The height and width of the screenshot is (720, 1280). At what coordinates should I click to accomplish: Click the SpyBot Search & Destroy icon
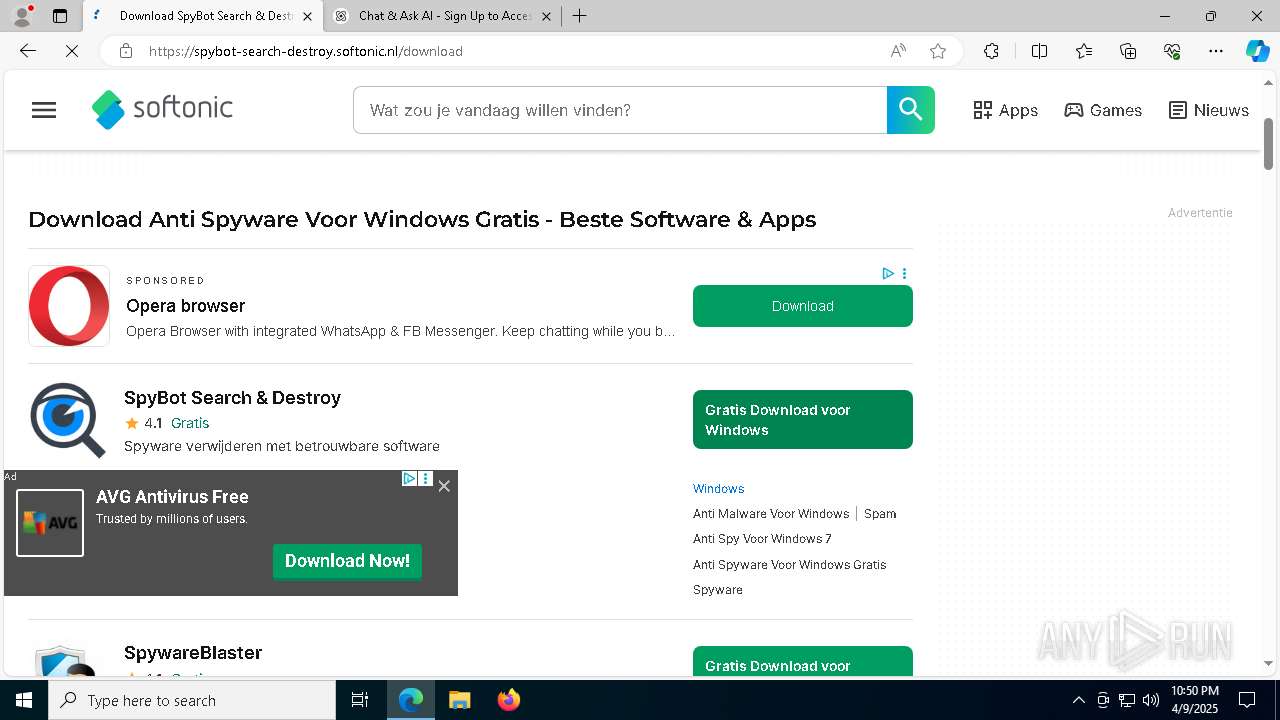68,420
